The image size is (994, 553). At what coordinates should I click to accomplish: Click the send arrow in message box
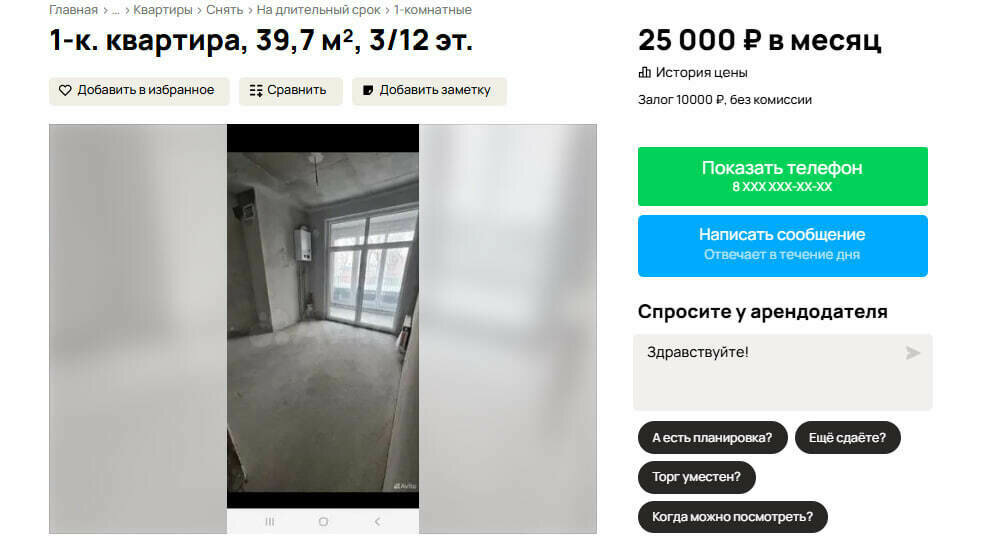point(912,353)
